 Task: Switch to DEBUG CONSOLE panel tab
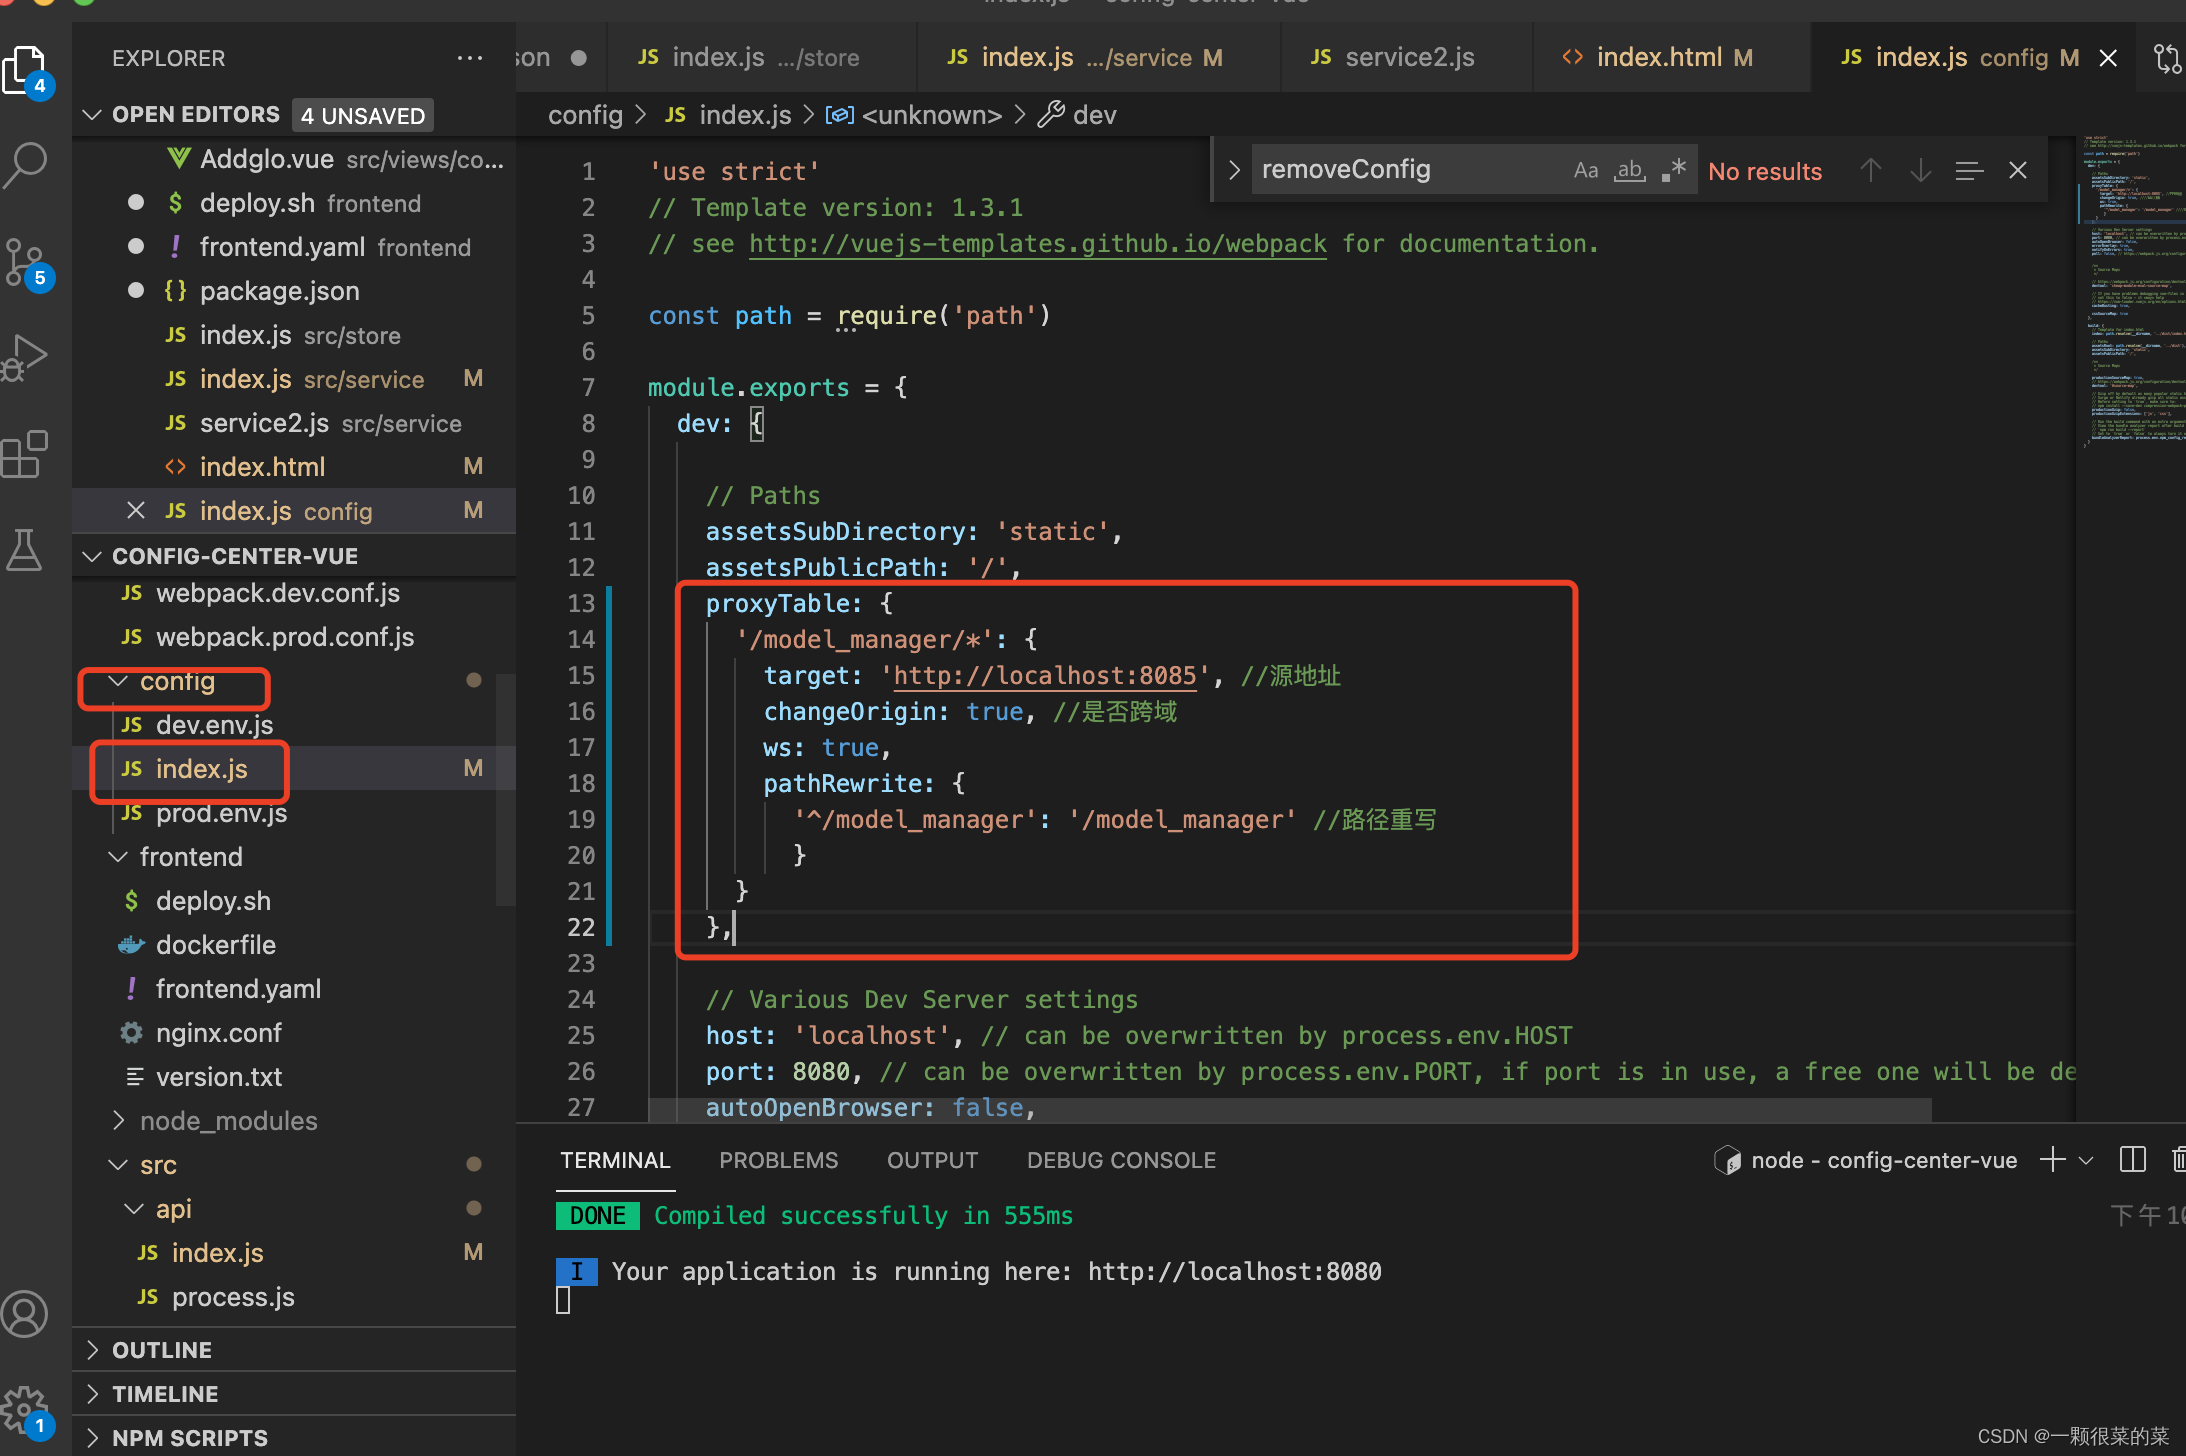pos(1121,1160)
